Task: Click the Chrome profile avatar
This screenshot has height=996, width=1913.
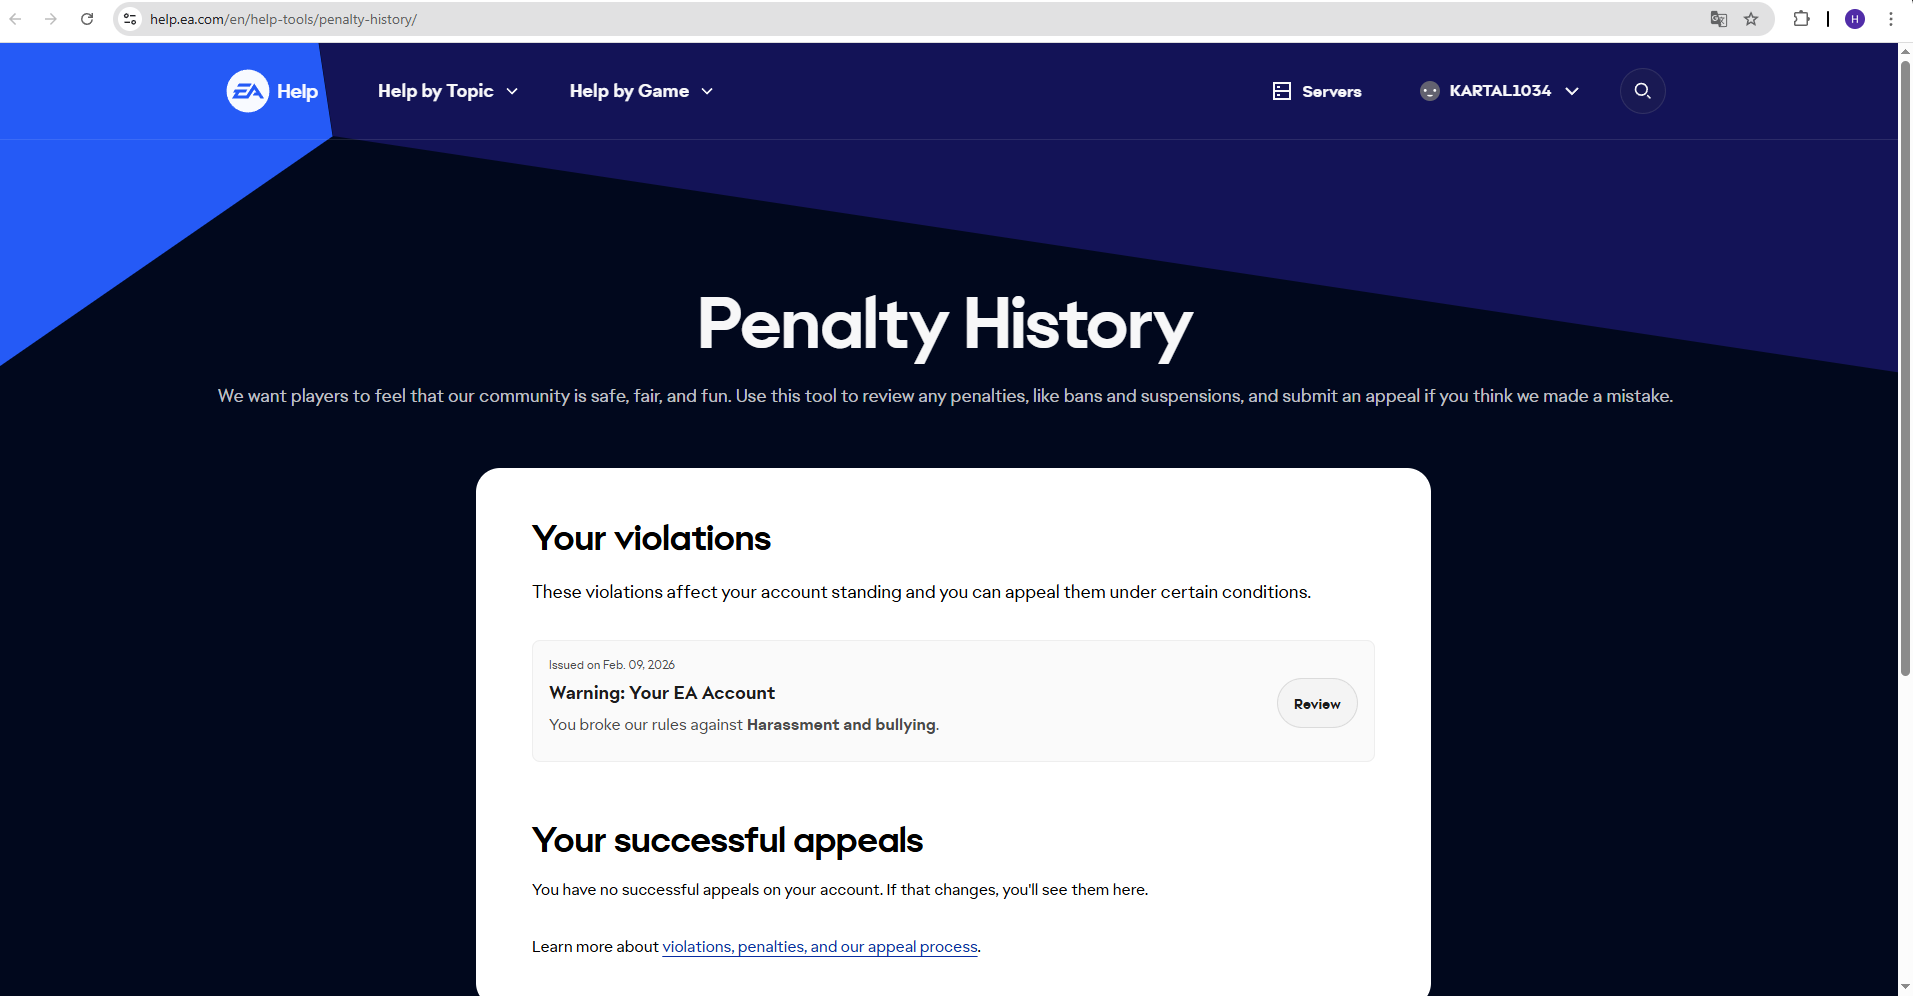Action: click(1855, 19)
